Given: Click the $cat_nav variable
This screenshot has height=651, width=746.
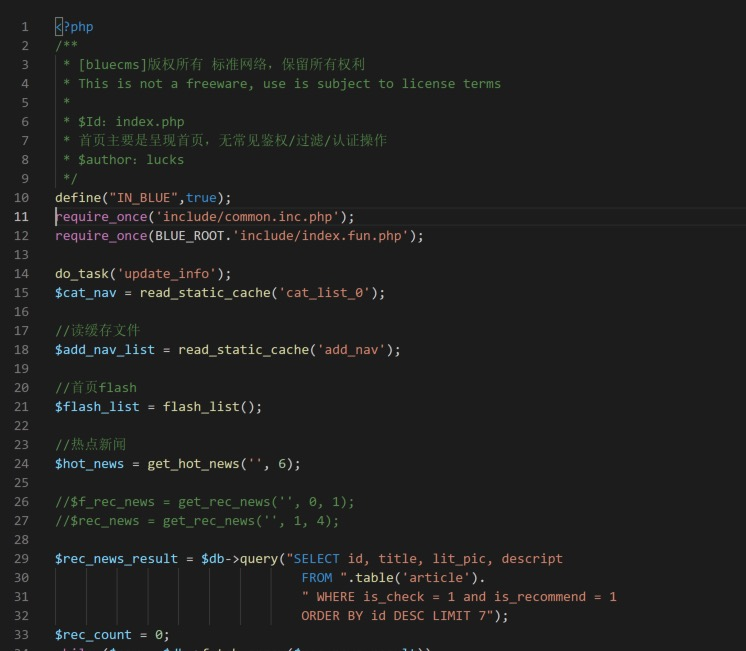Looking at the screenshot, I should point(86,293).
